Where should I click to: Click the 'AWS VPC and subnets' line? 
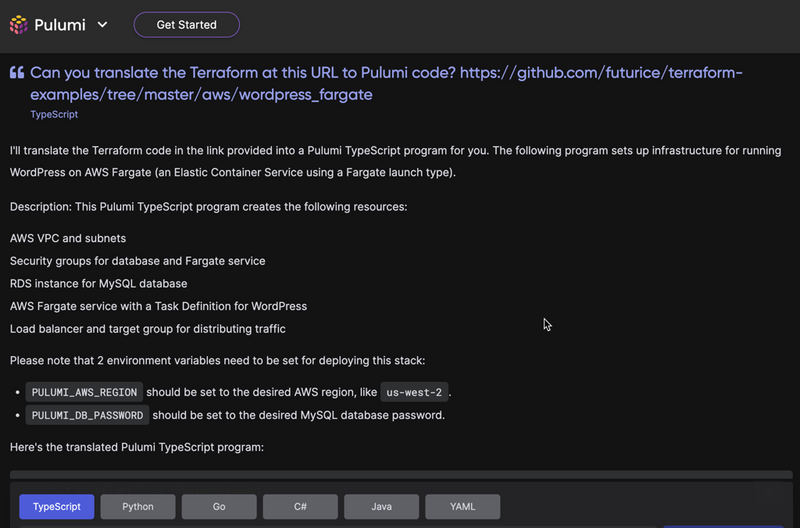point(68,238)
